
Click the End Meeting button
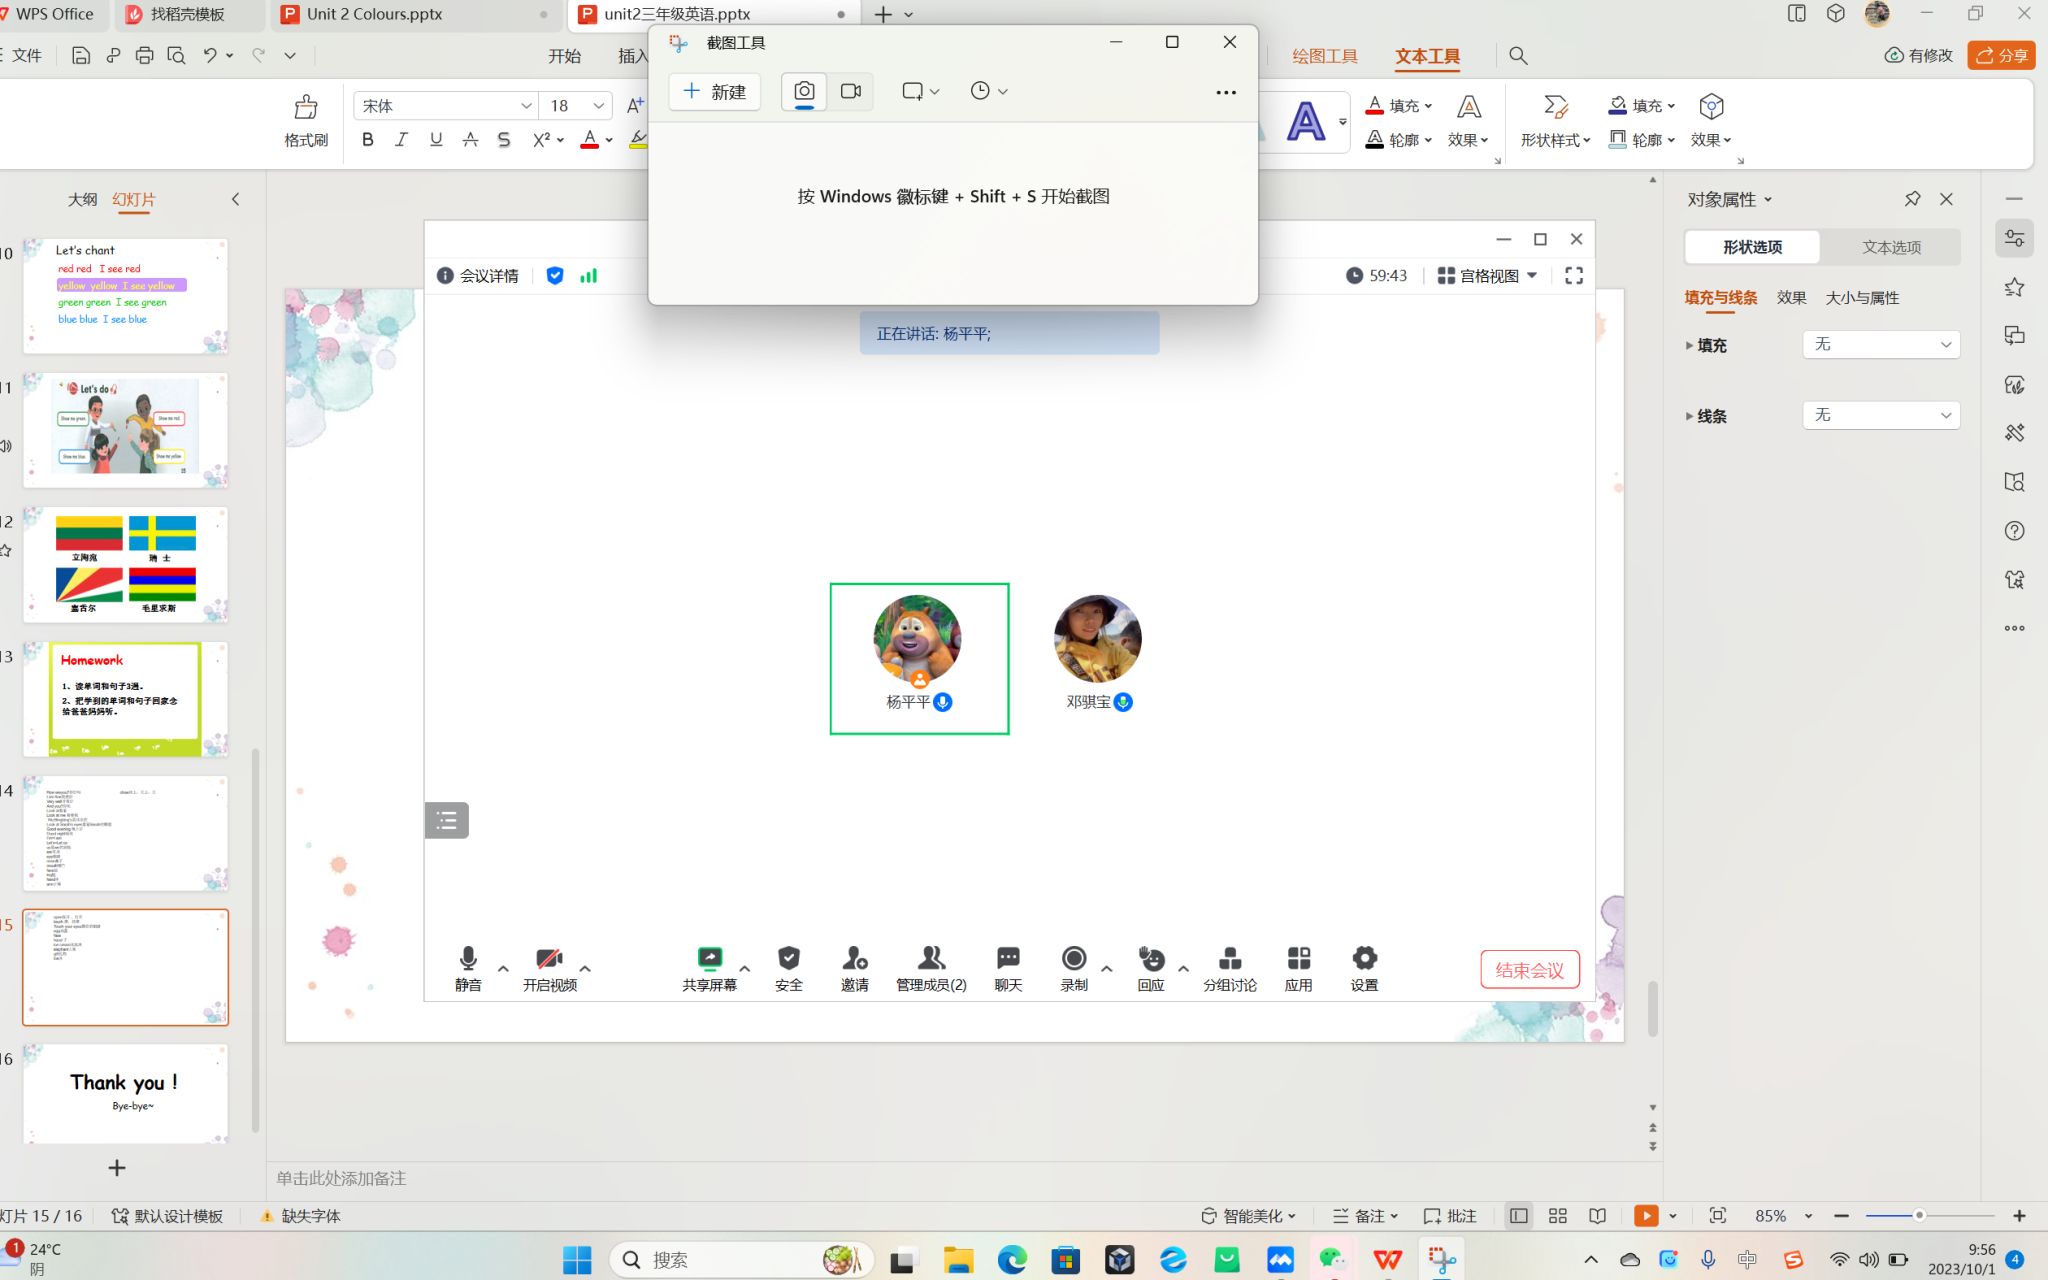coord(1529,970)
